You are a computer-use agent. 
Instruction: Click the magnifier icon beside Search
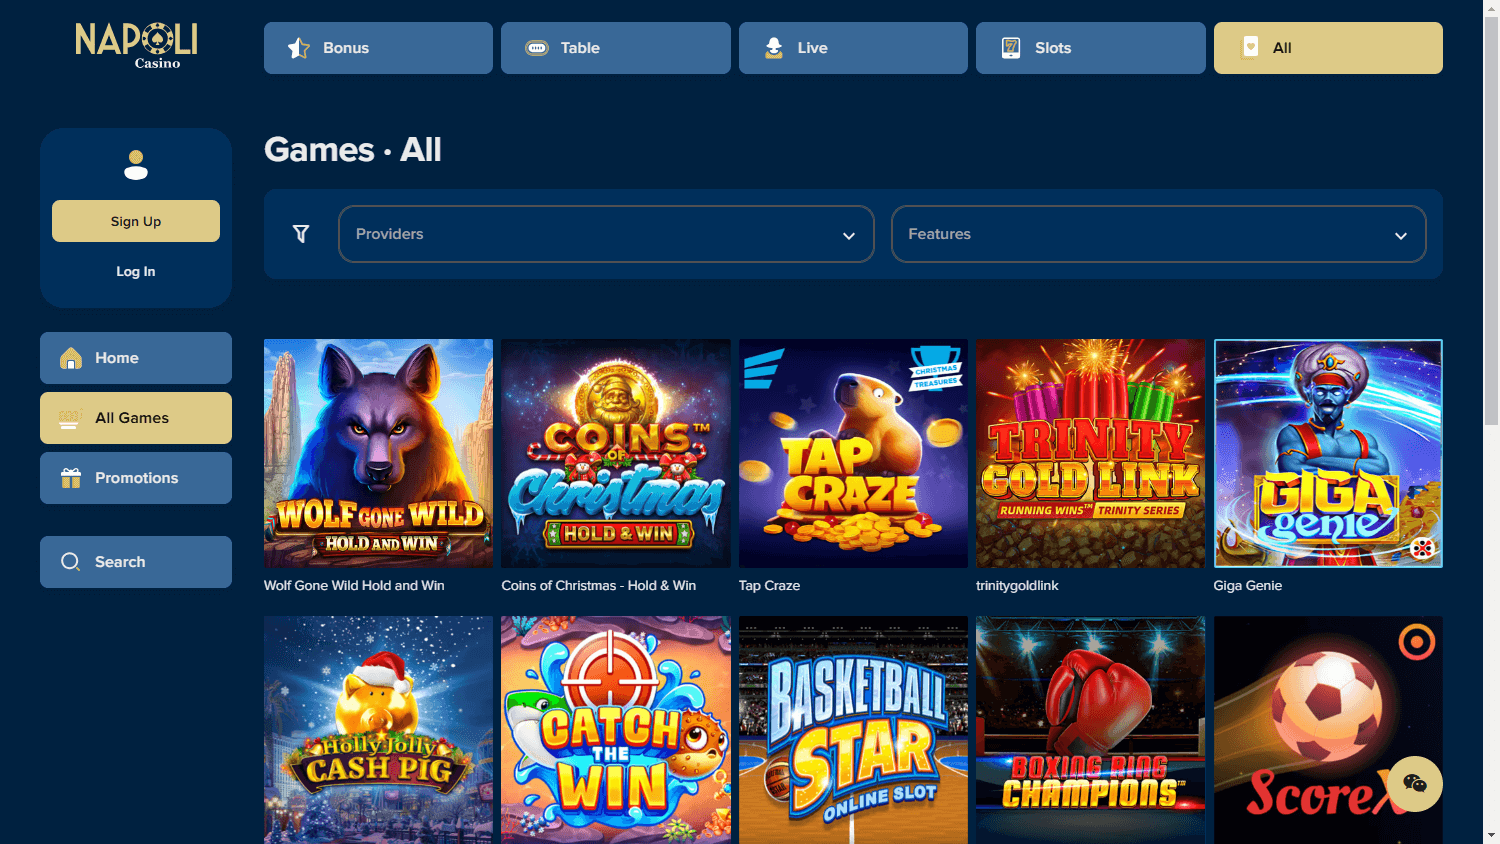(70, 562)
